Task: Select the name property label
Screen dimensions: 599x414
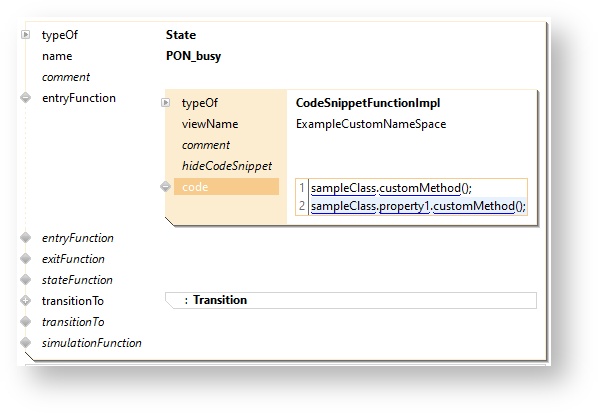Action: (x=57, y=56)
